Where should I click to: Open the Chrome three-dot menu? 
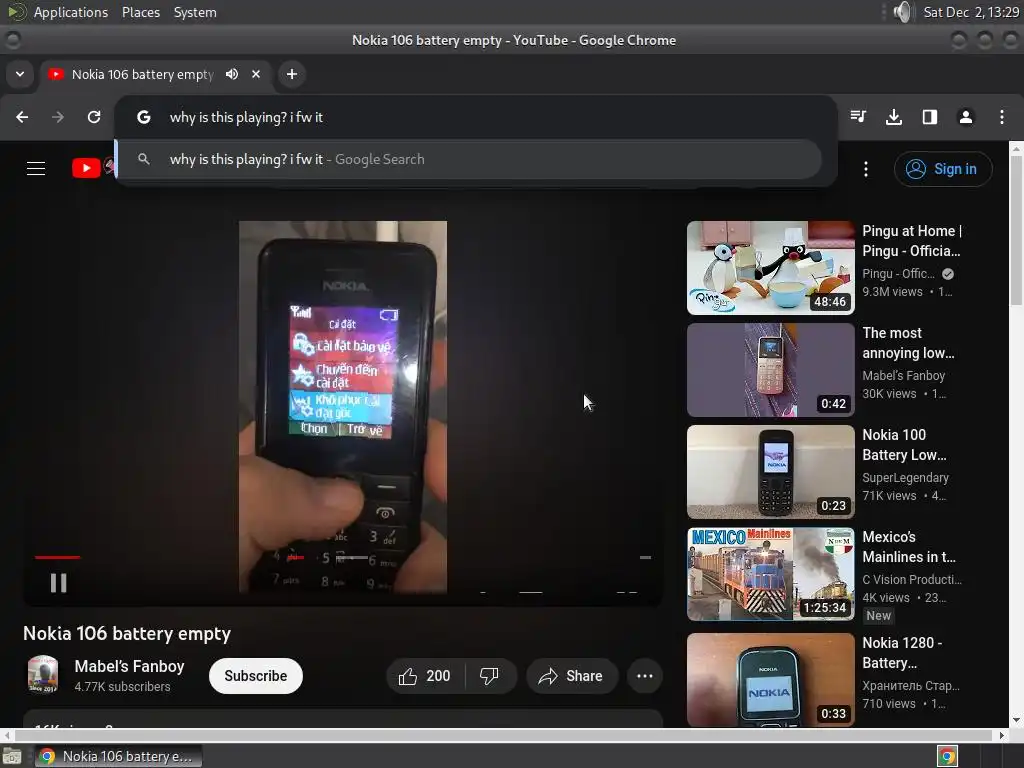pyautogui.click(x=1002, y=117)
